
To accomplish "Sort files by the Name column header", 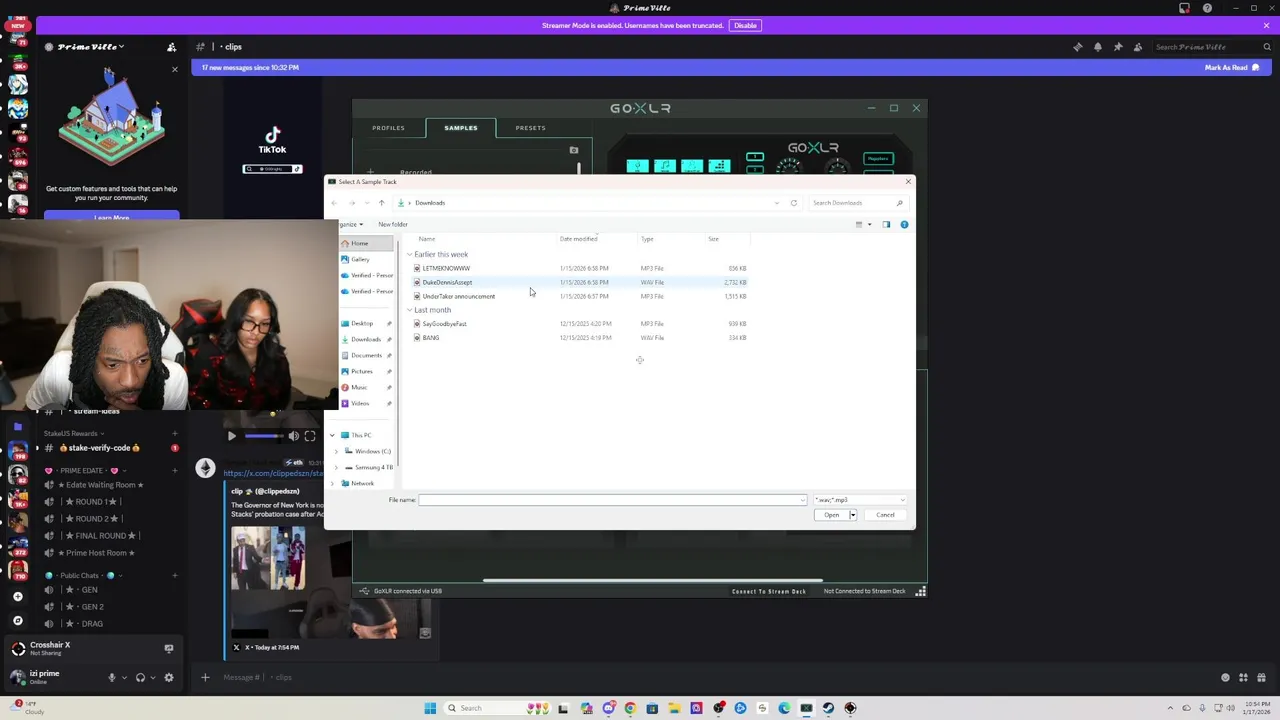I will point(427,239).
